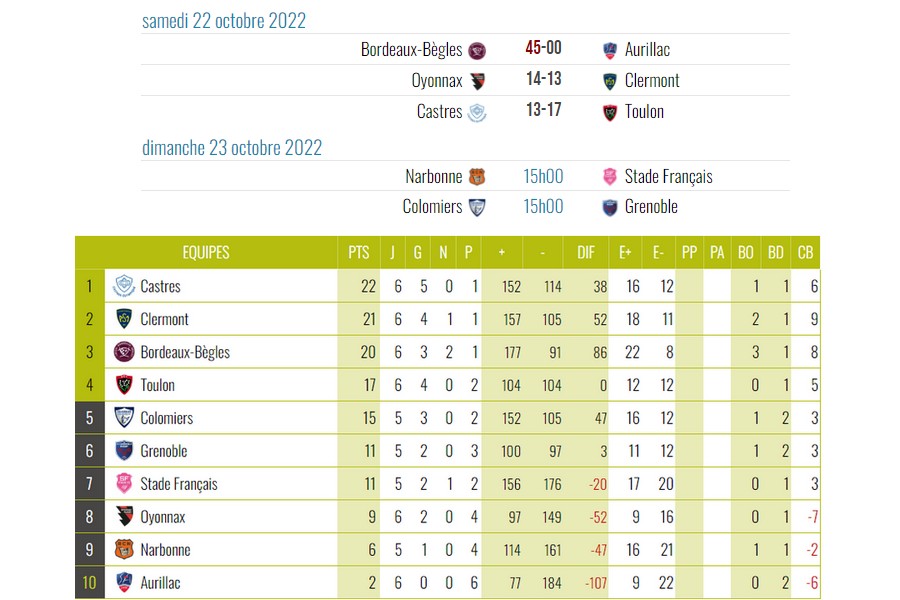Click the Narbonne orange crest in standings

click(125, 550)
